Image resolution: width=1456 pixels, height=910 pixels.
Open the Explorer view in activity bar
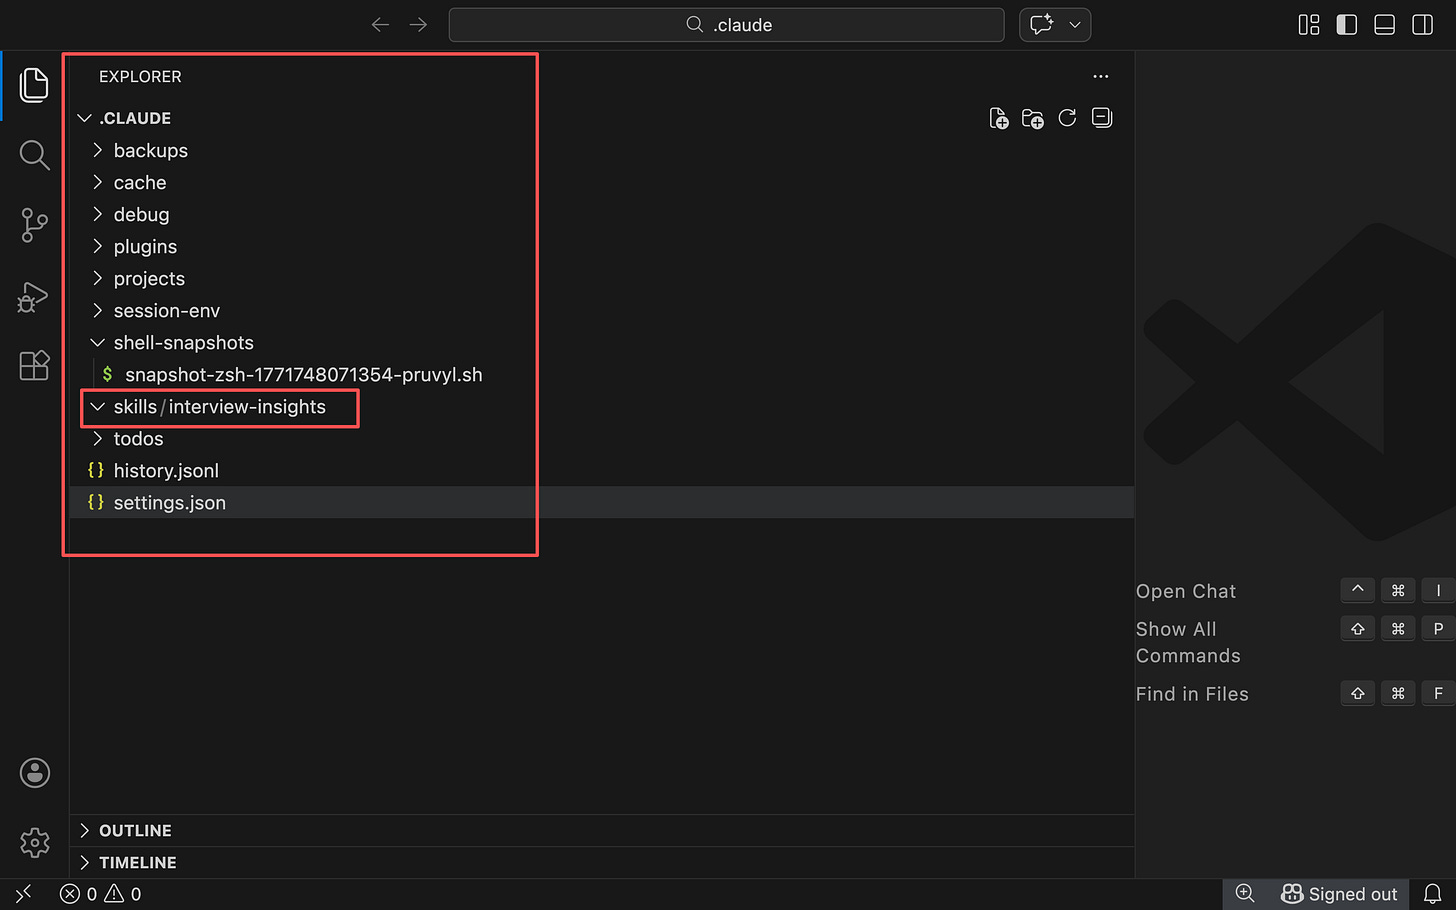[34, 85]
